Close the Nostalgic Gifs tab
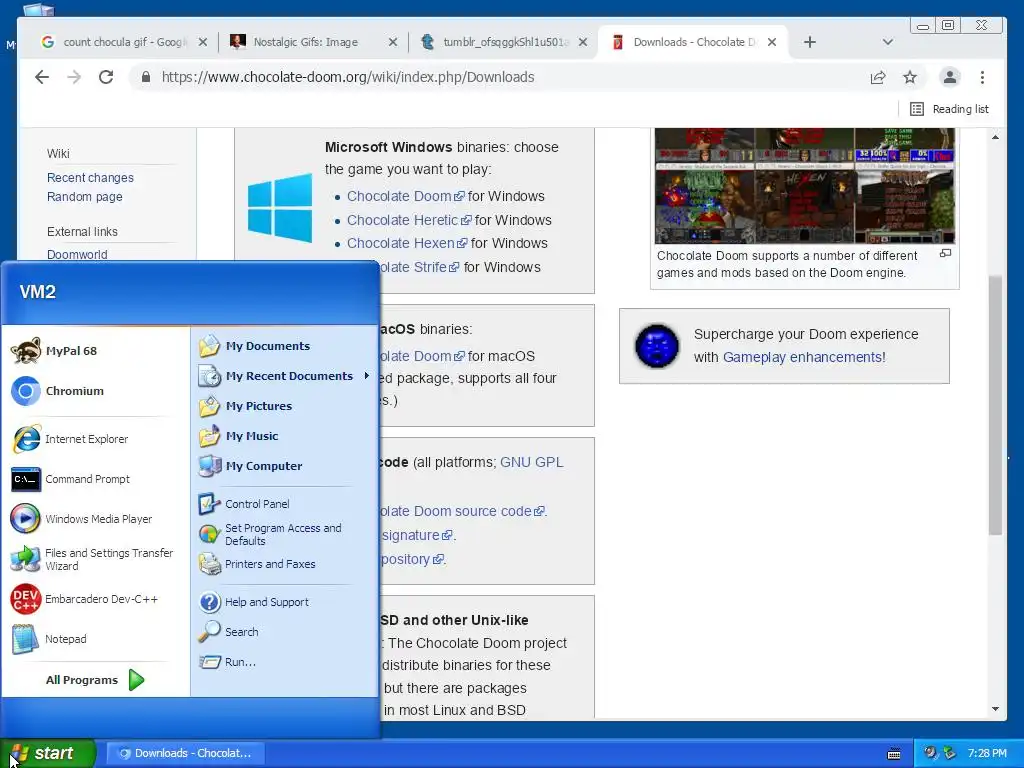1024x768 pixels. point(392,42)
